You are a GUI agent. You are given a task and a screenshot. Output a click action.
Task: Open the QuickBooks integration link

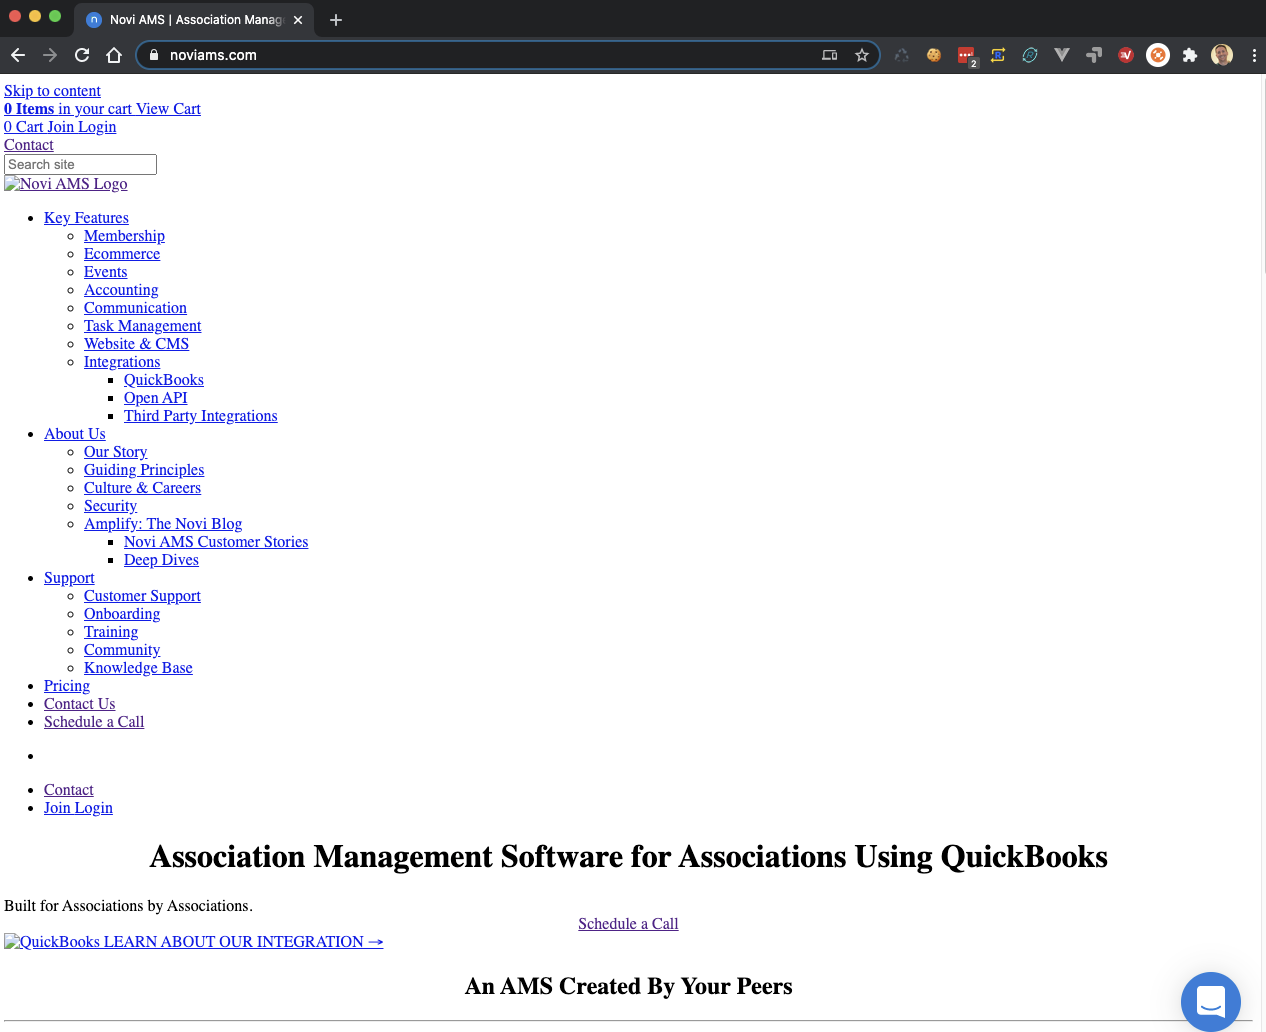tap(164, 380)
